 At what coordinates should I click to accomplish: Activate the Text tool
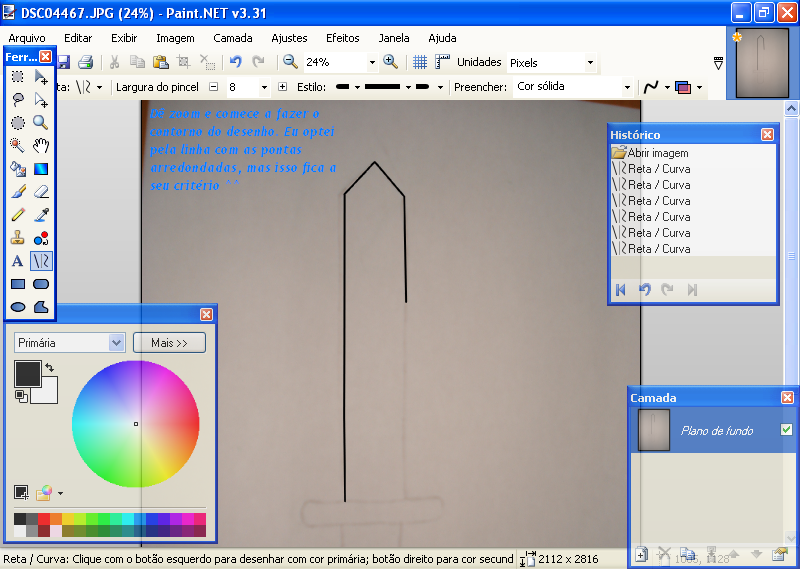(18, 261)
